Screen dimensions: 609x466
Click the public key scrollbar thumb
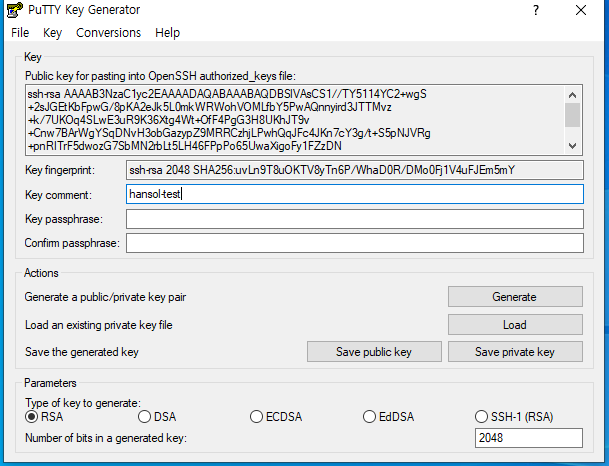tap(572, 115)
